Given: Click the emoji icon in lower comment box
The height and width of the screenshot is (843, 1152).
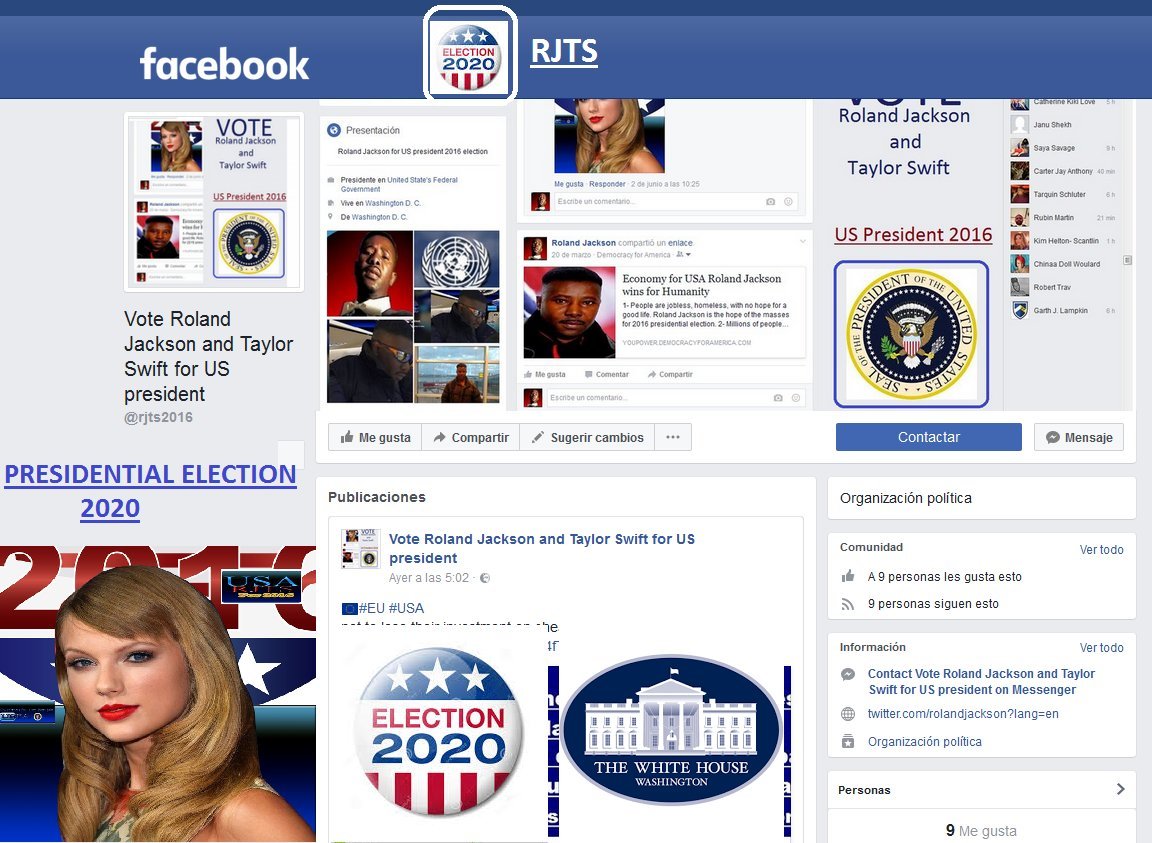Looking at the screenshot, I should pos(796,398).
